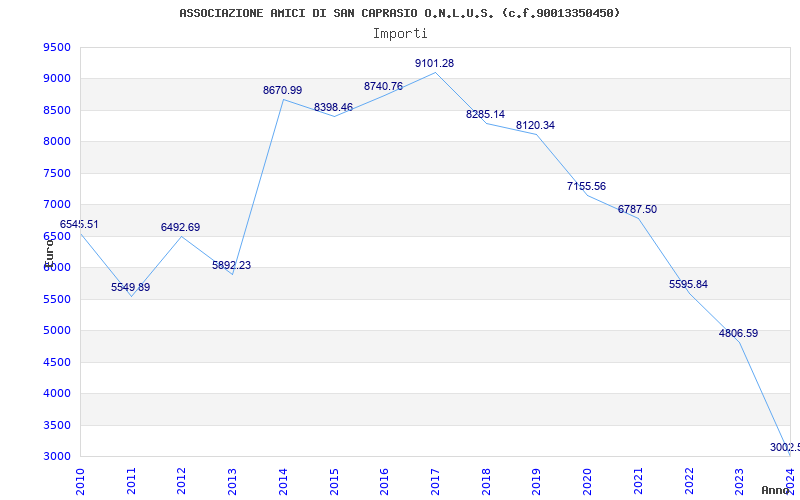Select data label 8285.14
The height and width of the screenshot is (500, 800).
(x=485, y=114)
